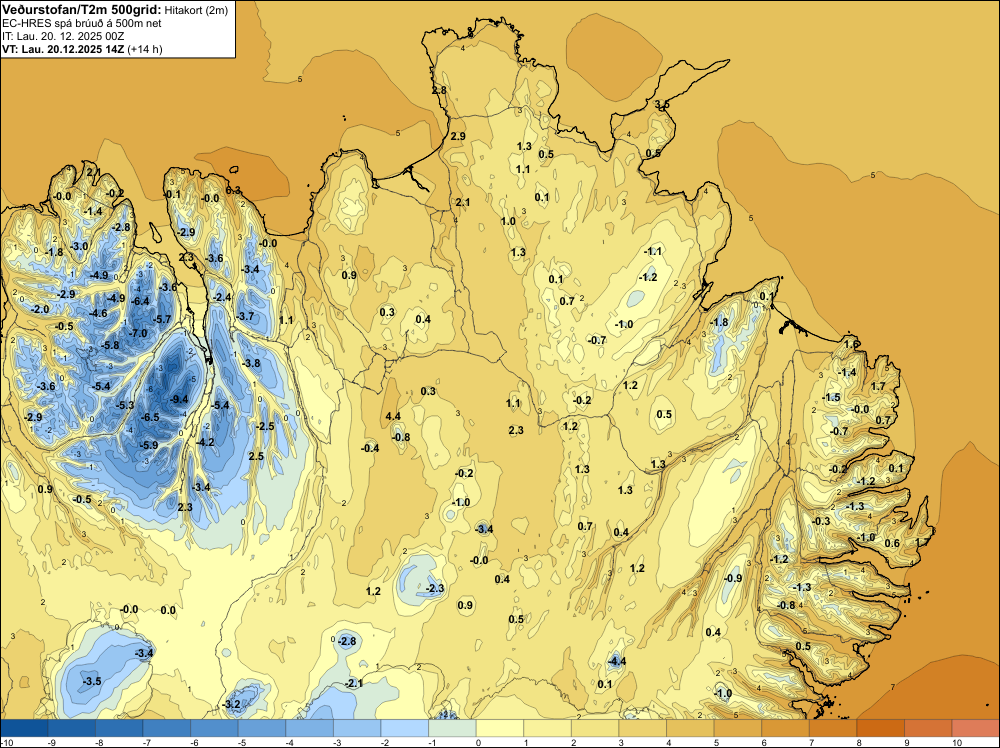Image resolution: width=1000 pixels, height=748 pixels.
Task: Click the -6.5 temperature label
Action: click(x=149, y=417)
